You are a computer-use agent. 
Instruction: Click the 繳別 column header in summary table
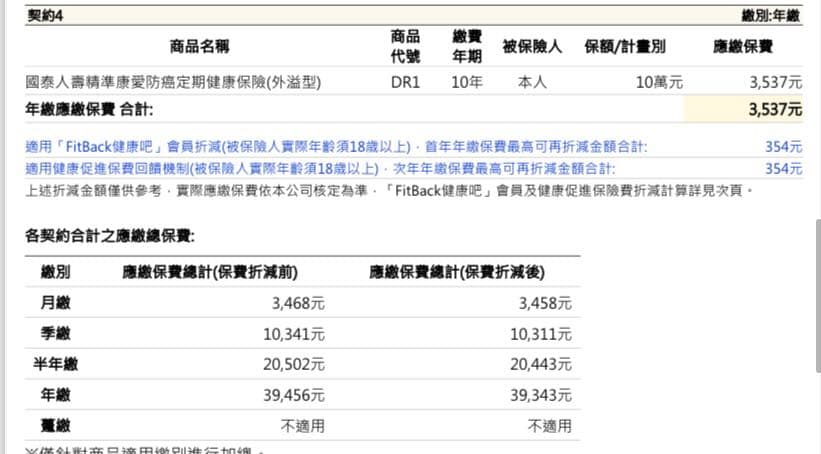(x=56, y=272)
